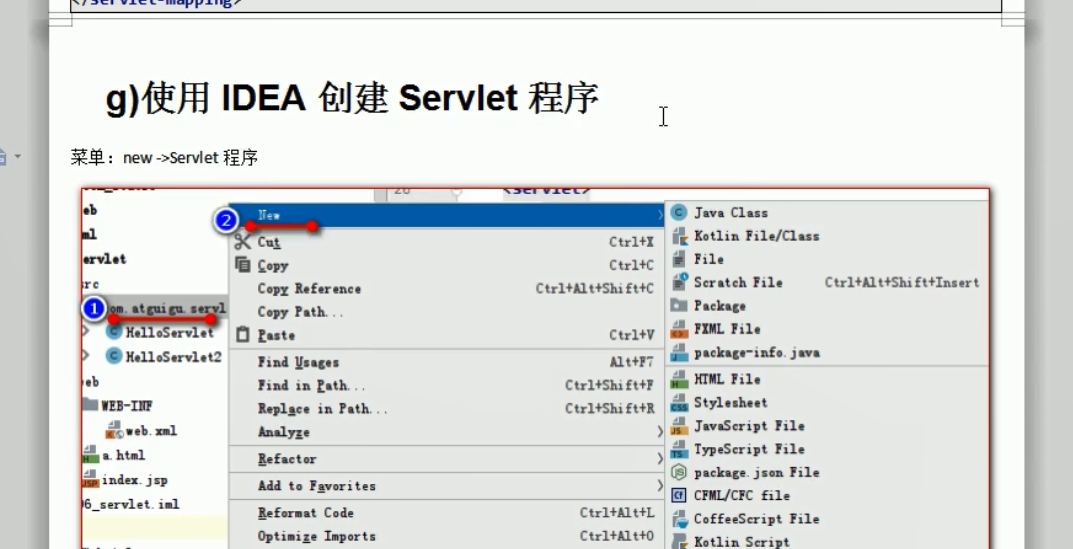Click the Kotlin File/Class icon
Viewport: 1073px width, 549px height.
[x=679, y=236]
